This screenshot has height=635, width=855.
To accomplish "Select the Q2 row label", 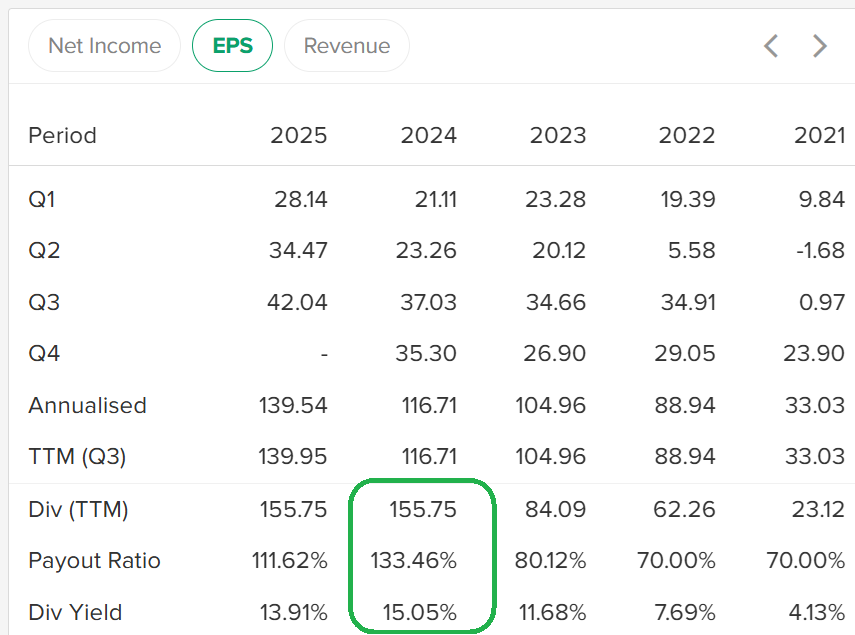I will click(x=44, y=251).
